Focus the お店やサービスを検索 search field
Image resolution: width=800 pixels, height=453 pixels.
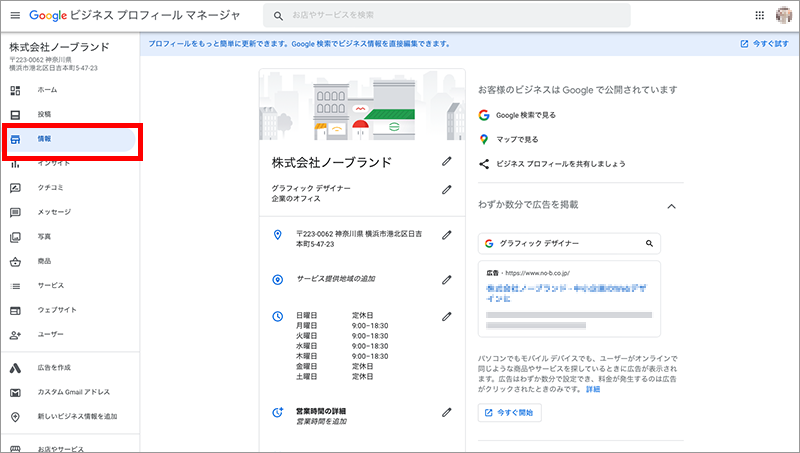tap(446, 15)
